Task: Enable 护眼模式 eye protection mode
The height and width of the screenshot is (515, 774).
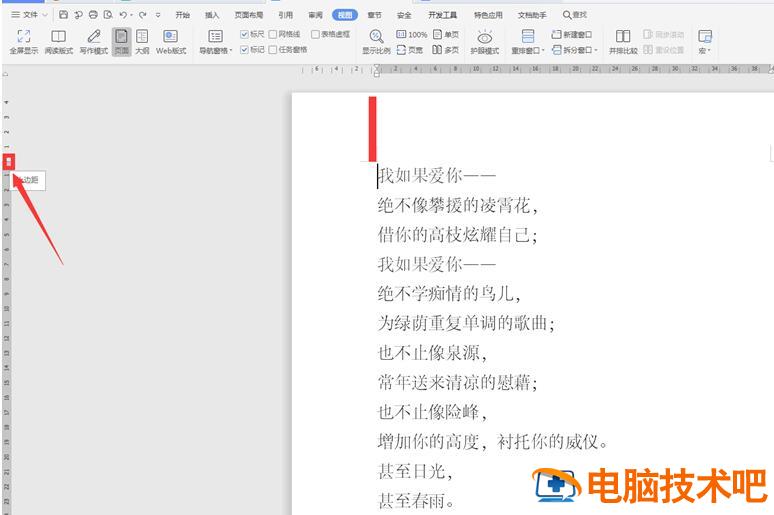Action: coord(485,36)
